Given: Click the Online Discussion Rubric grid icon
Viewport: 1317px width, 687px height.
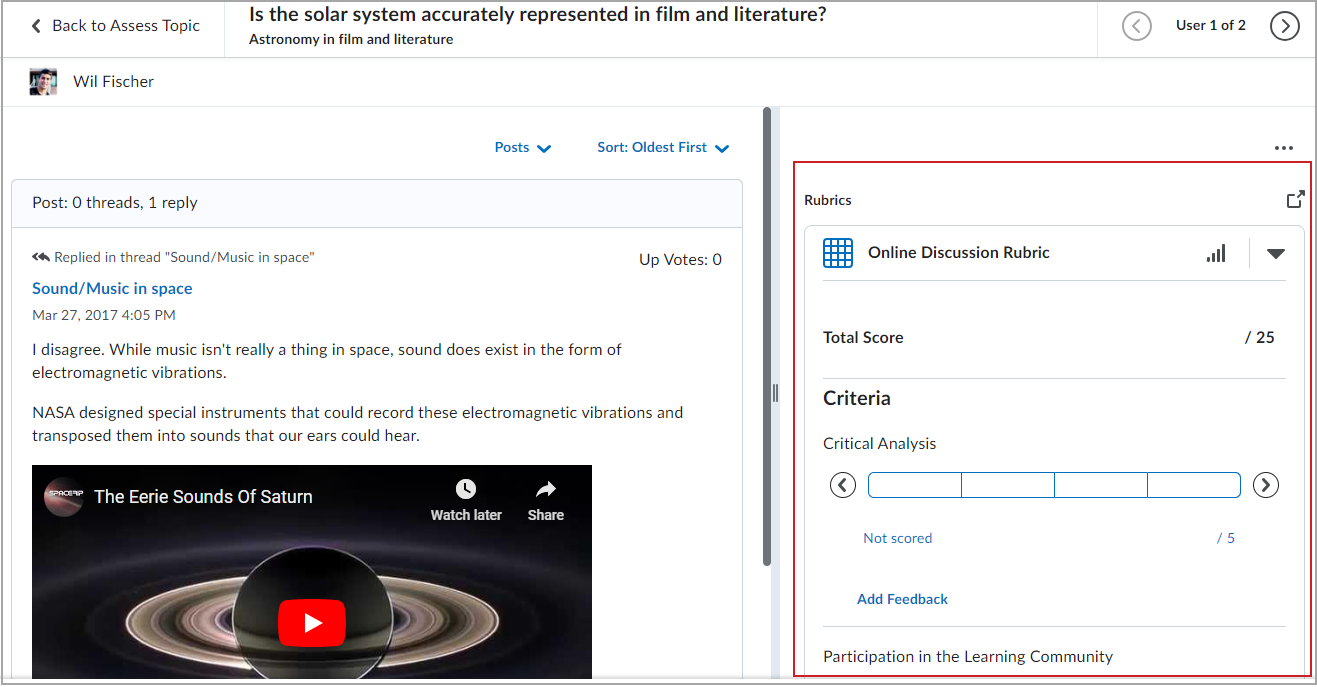Looking at the screenshot, I should tap(838, 252).
